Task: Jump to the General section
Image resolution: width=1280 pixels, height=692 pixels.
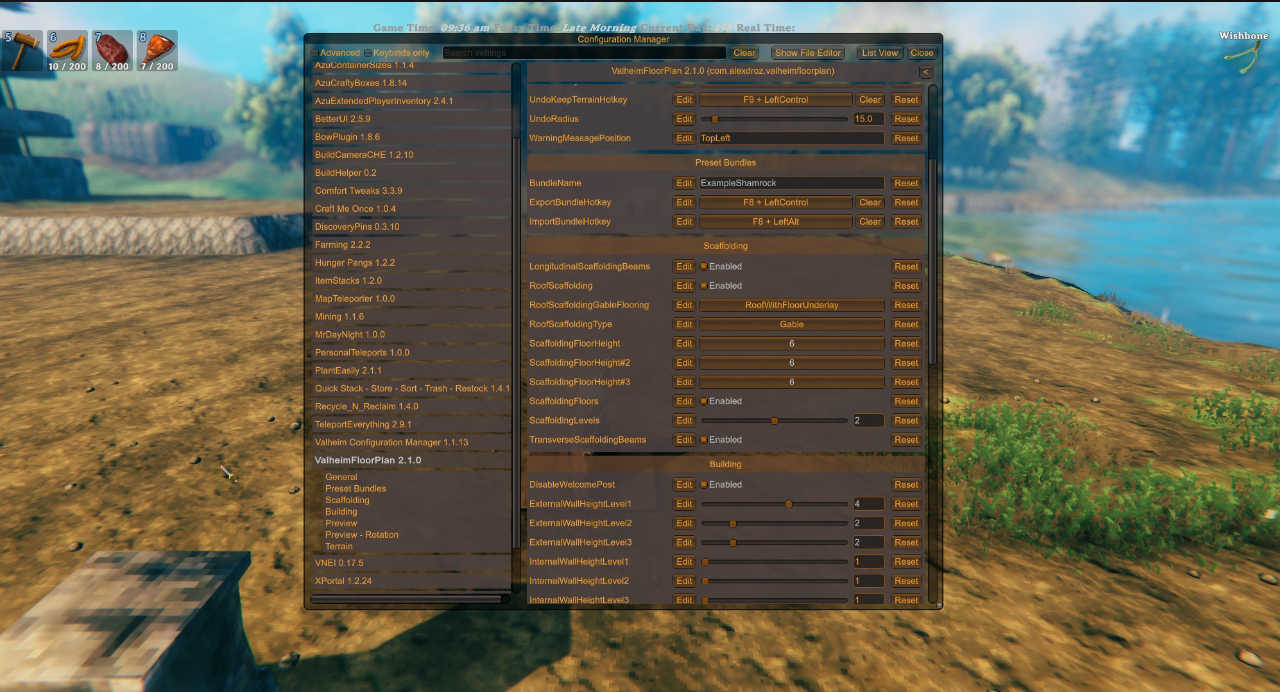Action: coord(341,478)
